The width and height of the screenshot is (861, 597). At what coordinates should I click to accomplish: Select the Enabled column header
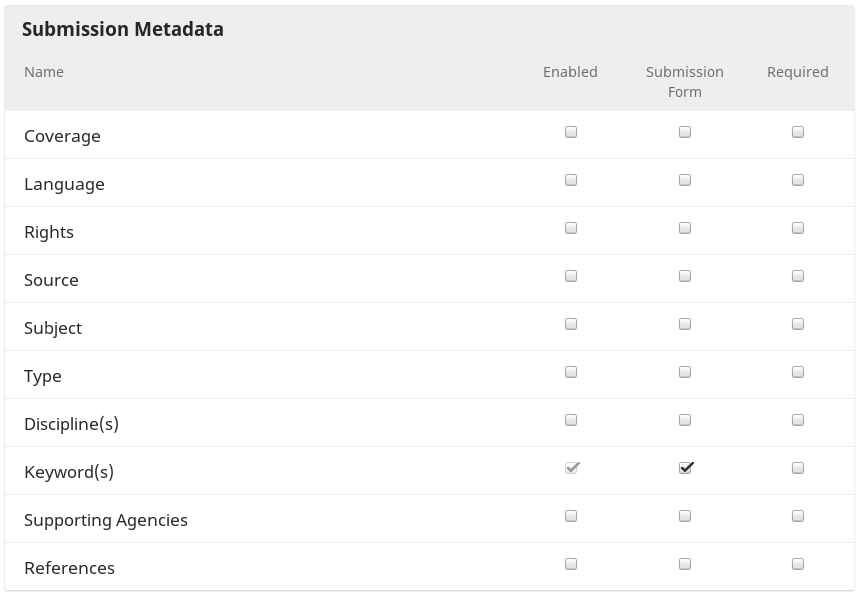pos(570,72)
